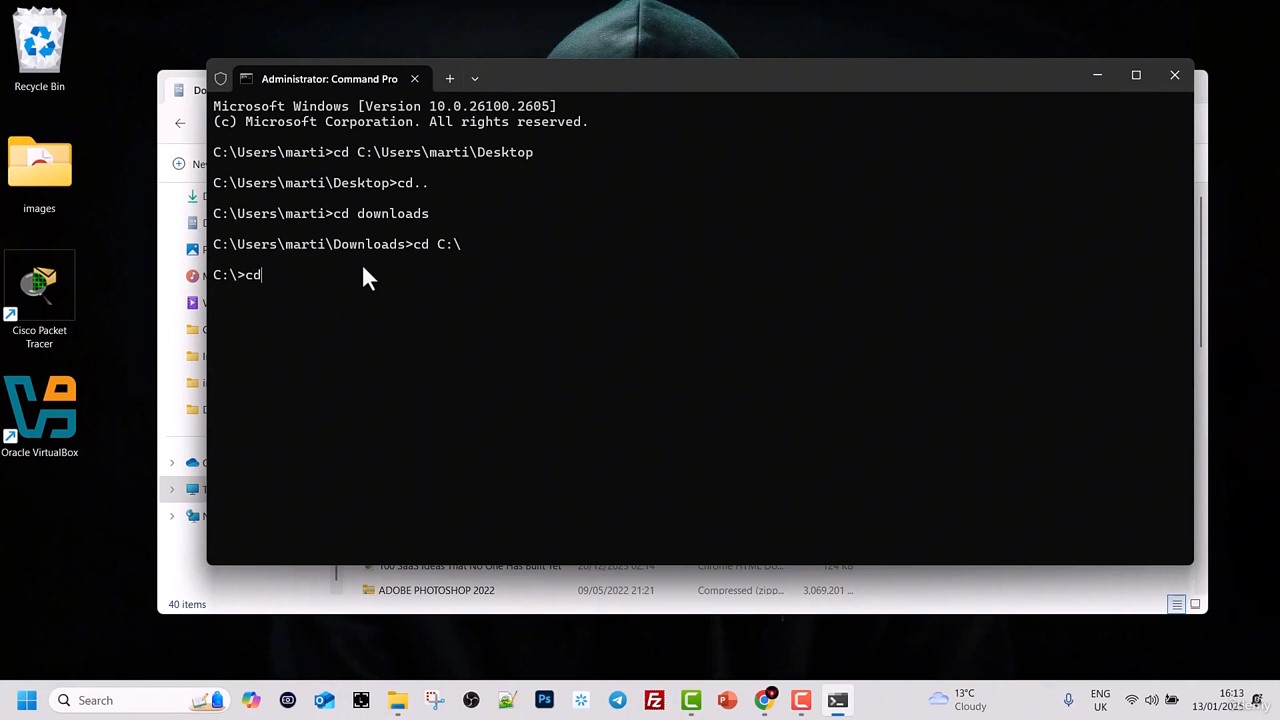Expand the OneDrive cloud node in Explorer

click(x=172, y=463)
